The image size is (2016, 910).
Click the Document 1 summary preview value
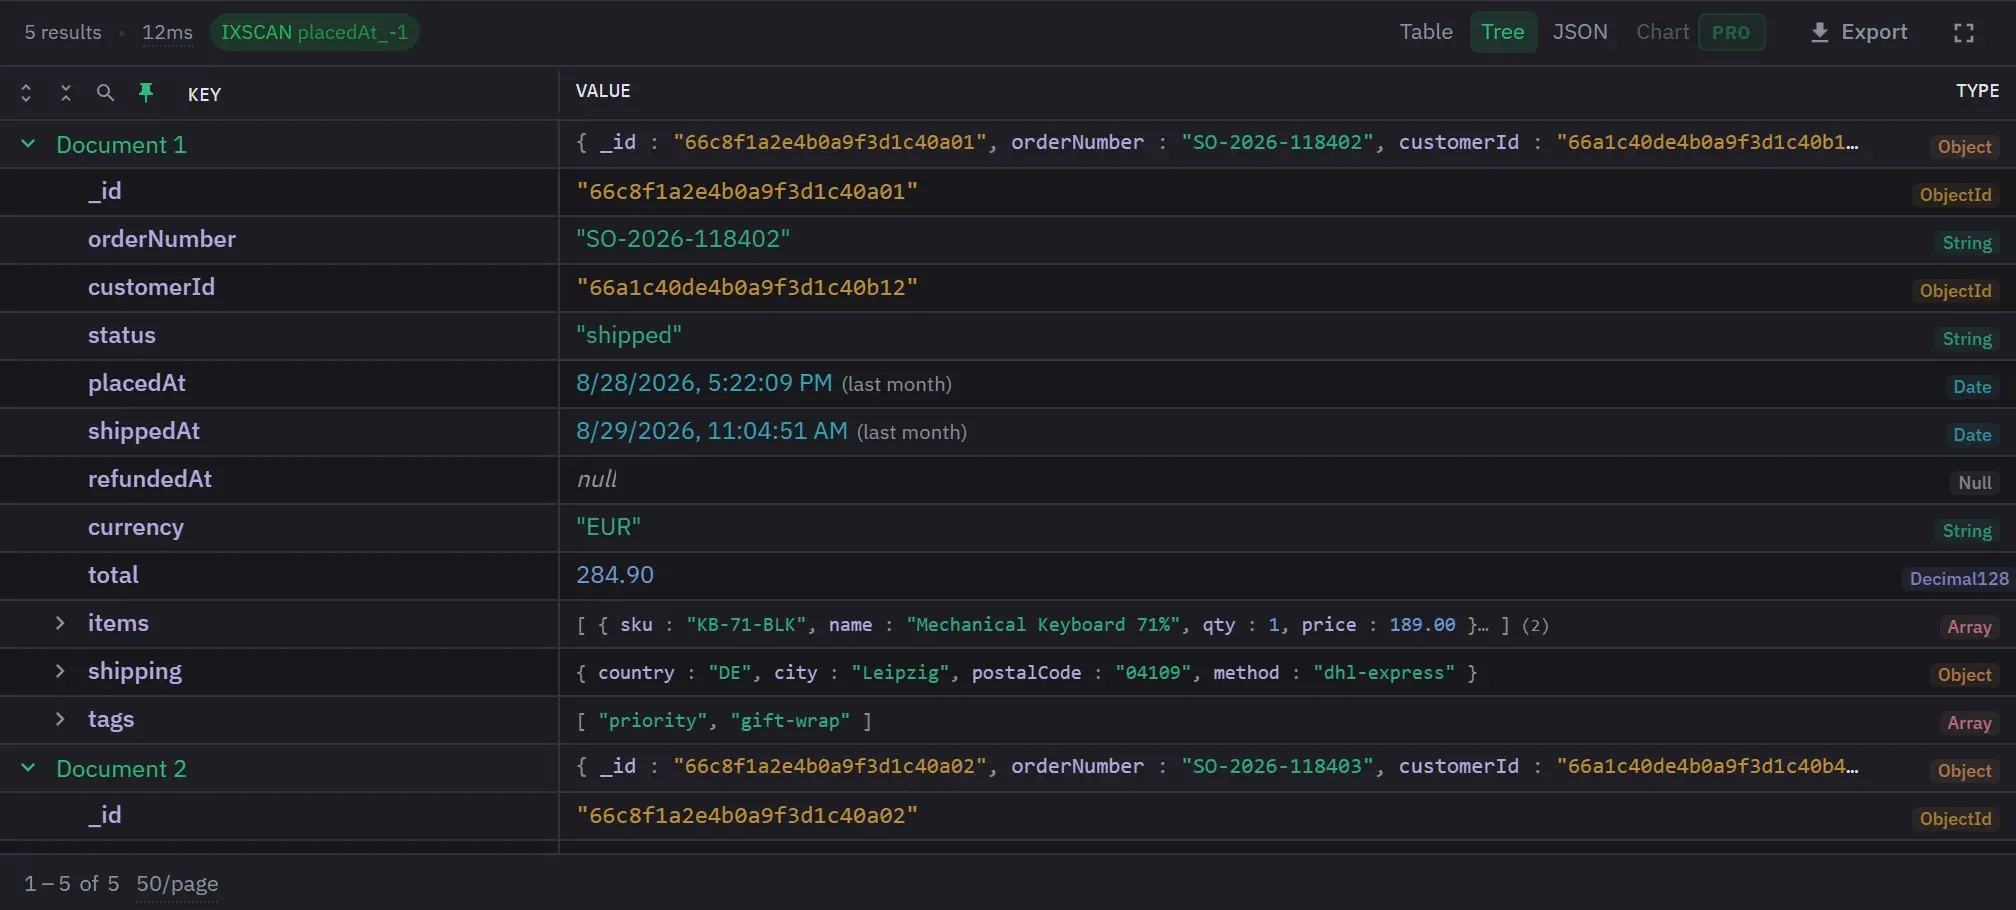coord(1217,143)
